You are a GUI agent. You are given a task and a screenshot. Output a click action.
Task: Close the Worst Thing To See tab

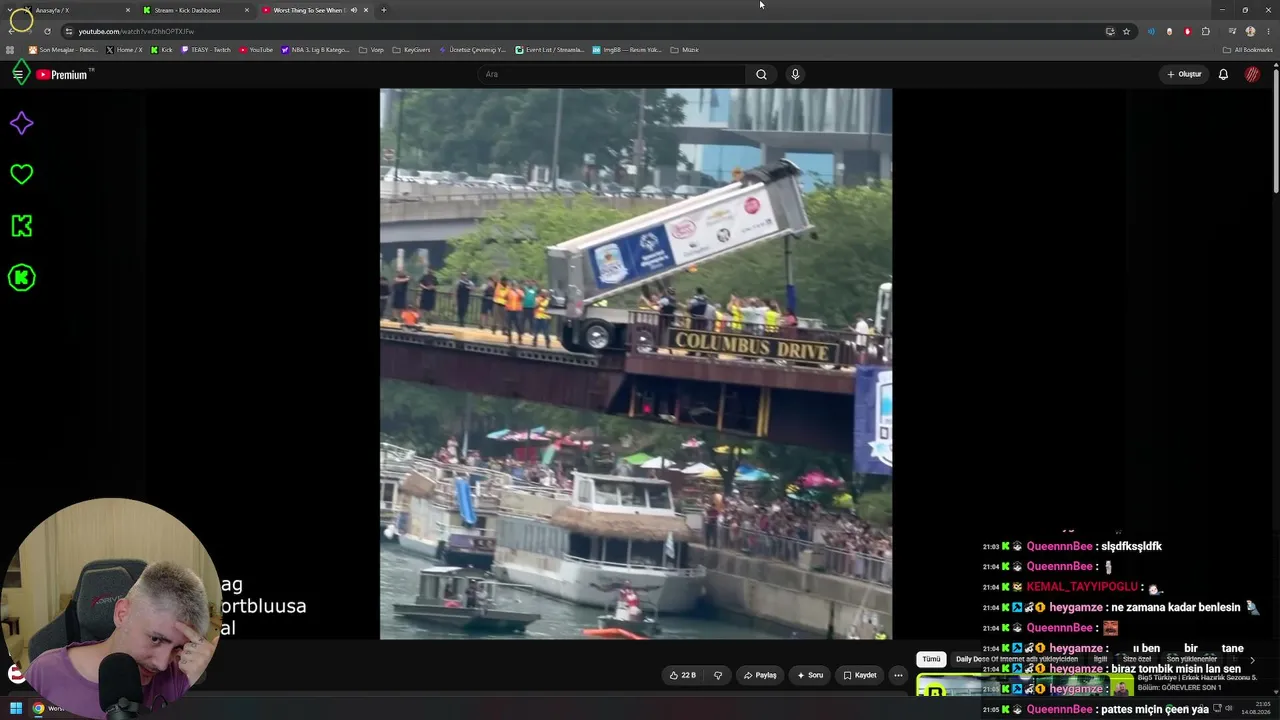click(366, 10)
